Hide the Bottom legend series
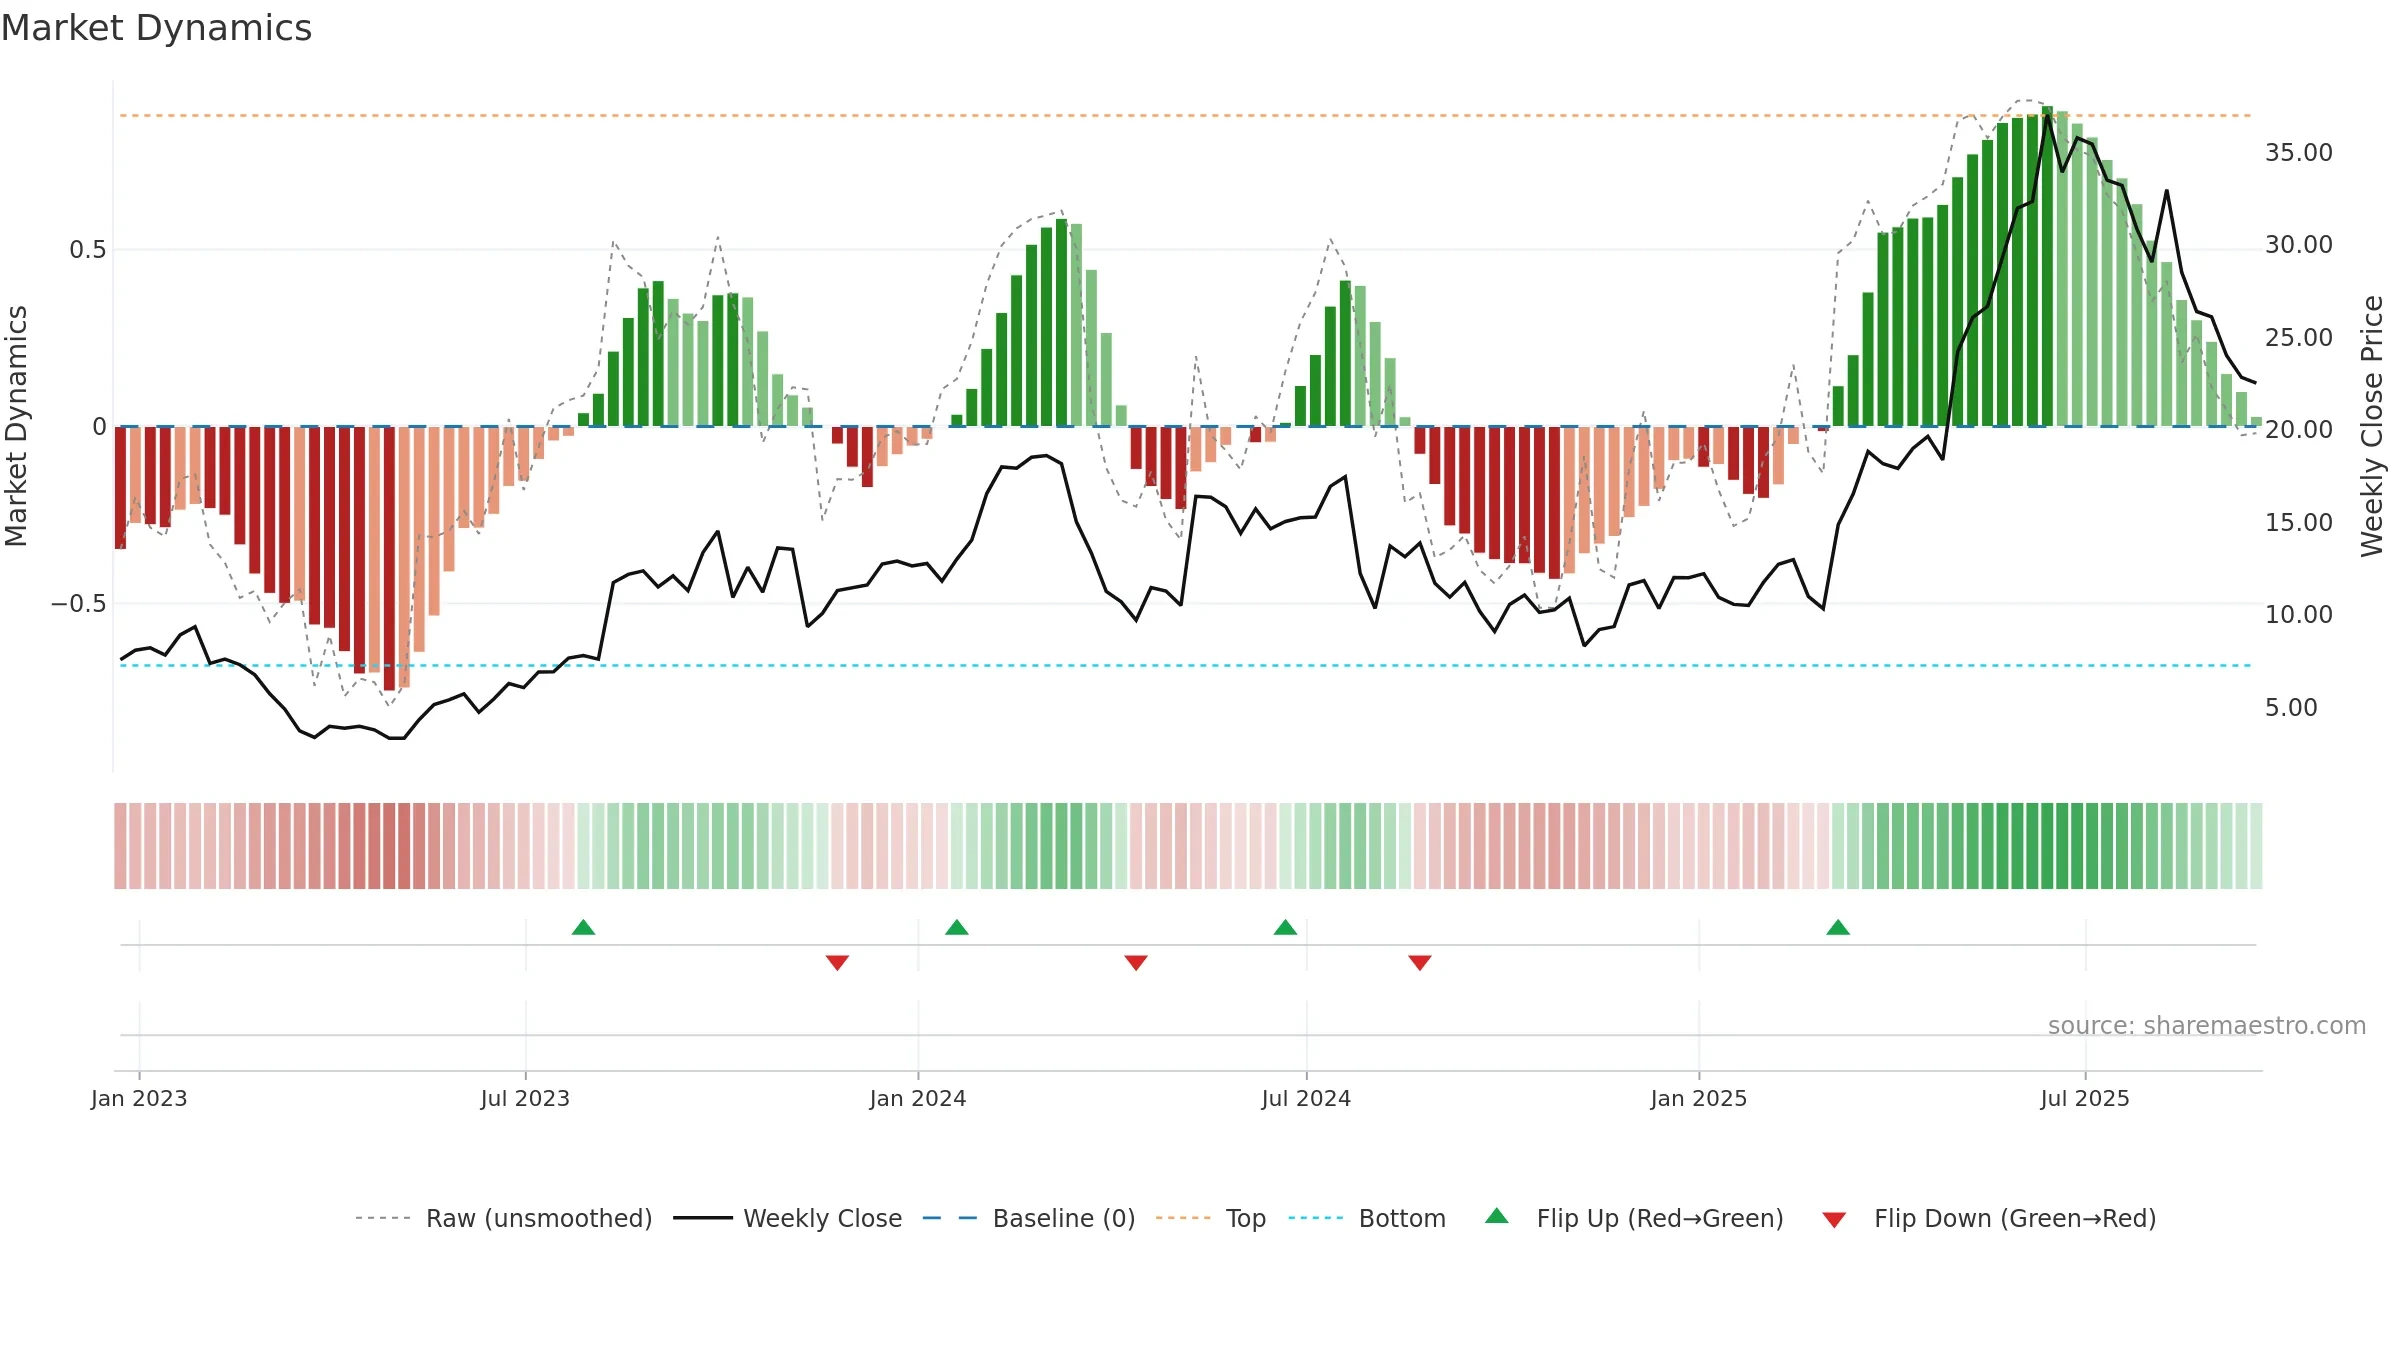Viewport: 2400px width, 1350px height. 1367,1218
